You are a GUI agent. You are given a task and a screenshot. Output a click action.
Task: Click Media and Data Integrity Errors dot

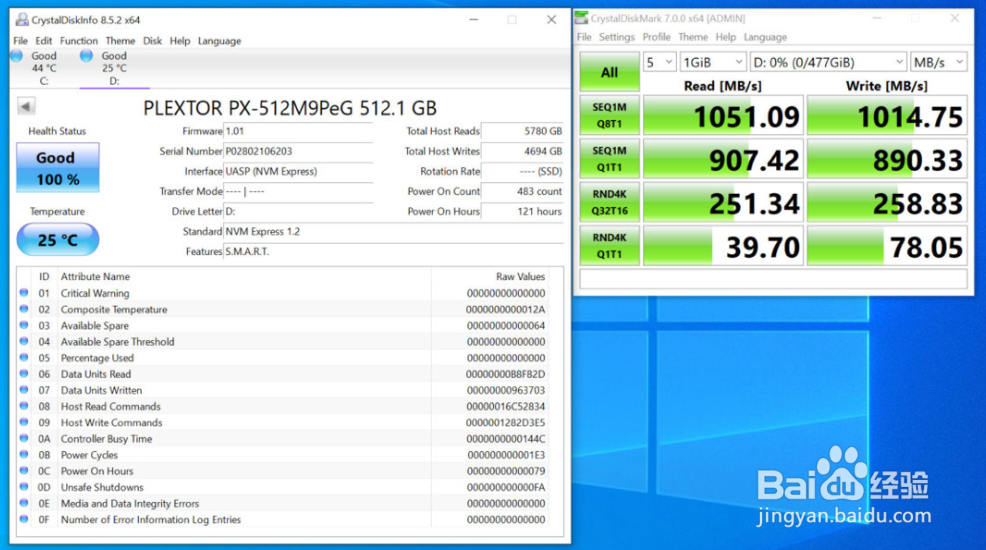(x=24, y=503)
